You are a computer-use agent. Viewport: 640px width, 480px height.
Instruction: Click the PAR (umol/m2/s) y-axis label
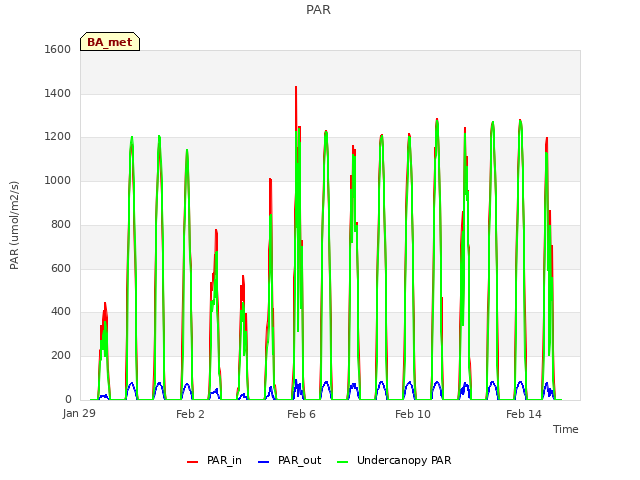[14, 225]
